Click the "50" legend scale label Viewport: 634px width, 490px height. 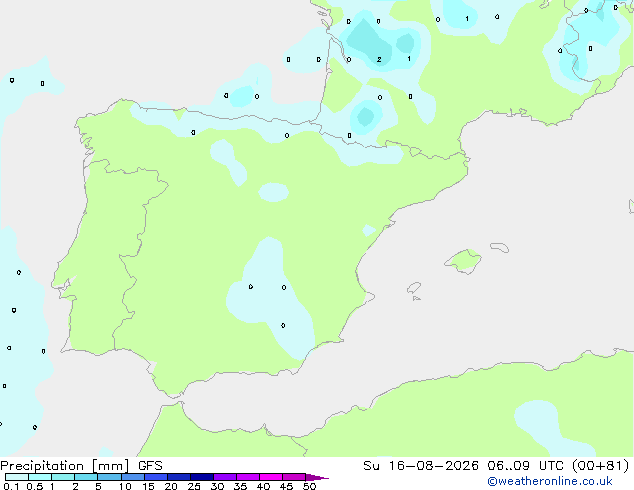(x=309, y=486)
